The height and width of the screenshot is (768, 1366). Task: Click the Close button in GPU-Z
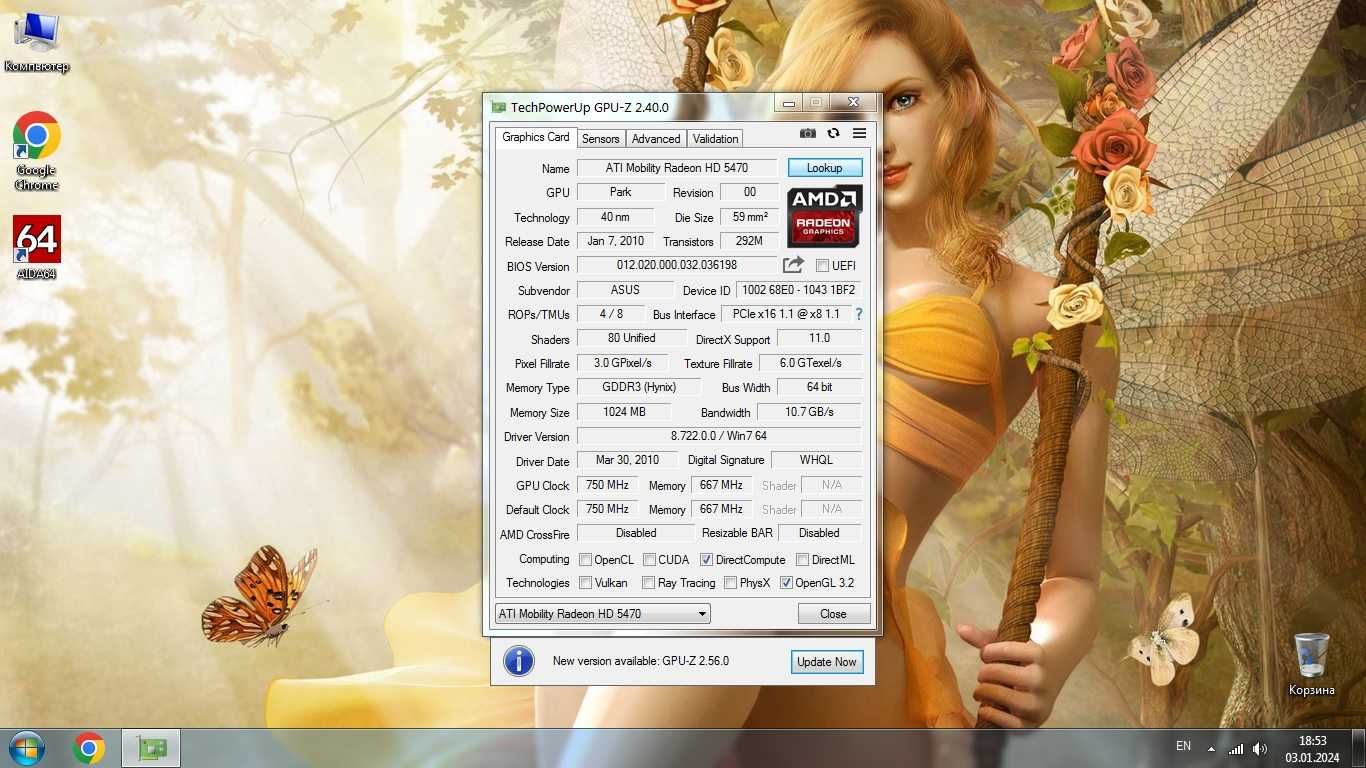[x=833, y=613]
